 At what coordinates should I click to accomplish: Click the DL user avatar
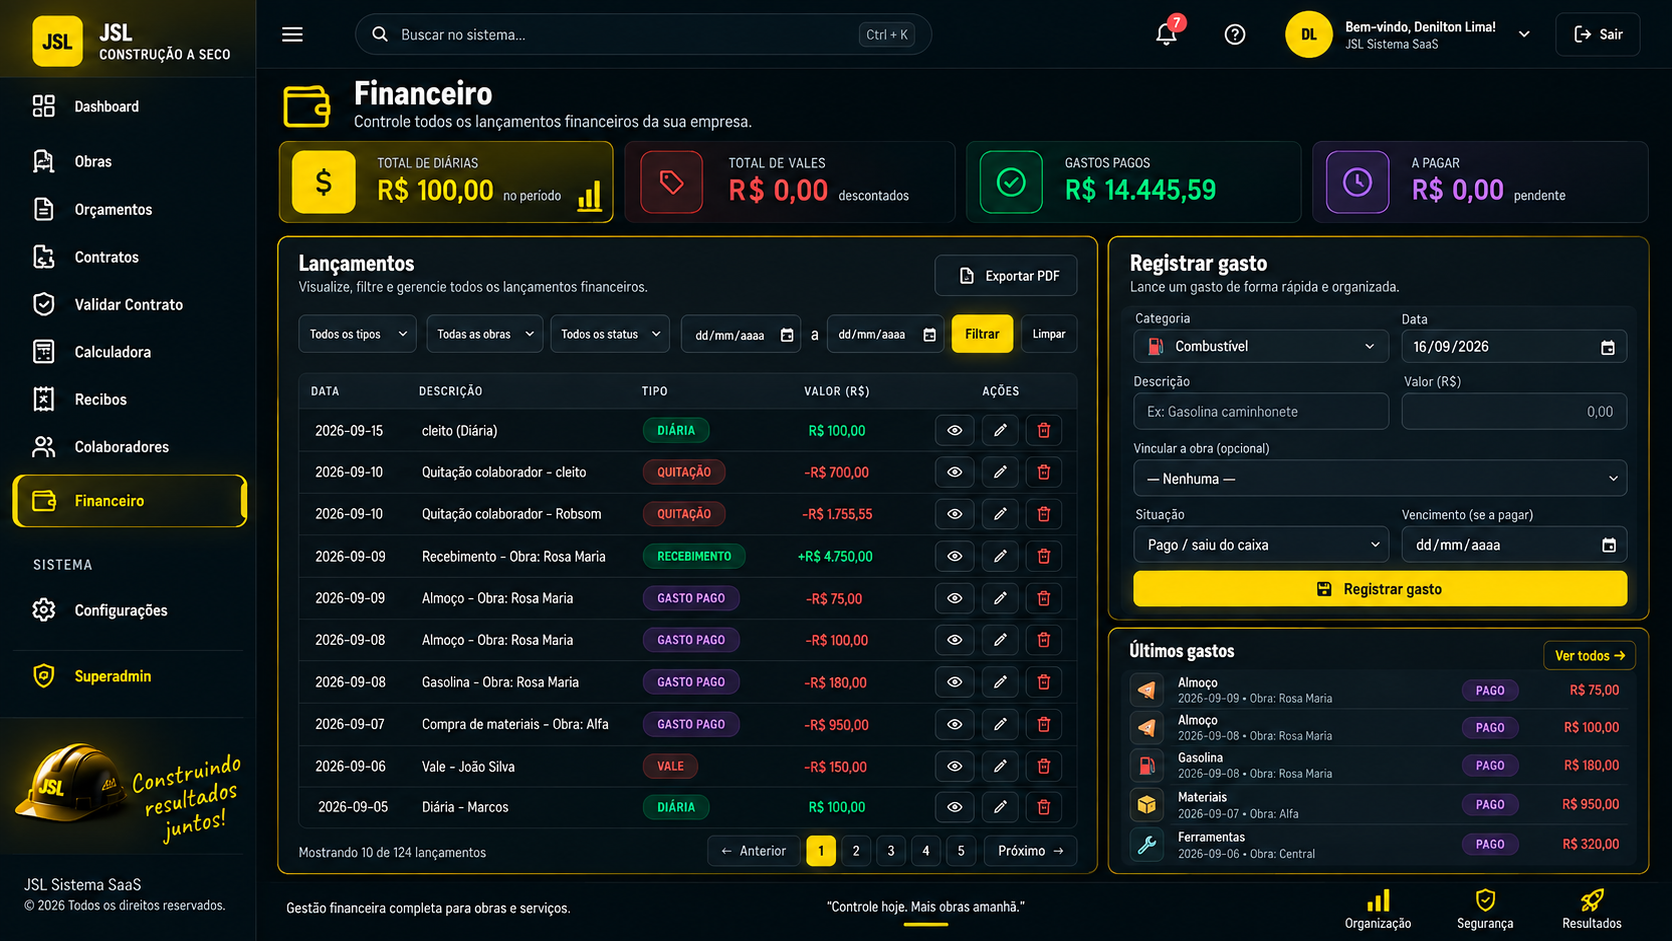point(1308,34)
